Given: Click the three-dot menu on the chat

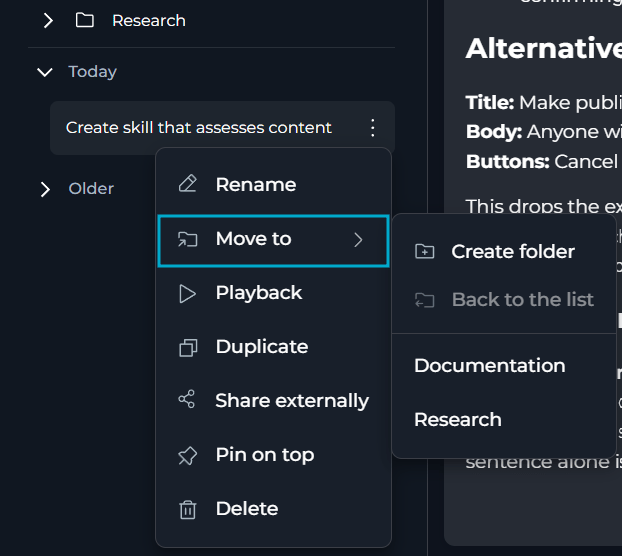Looking at the screenshot, I should [372, 128].
